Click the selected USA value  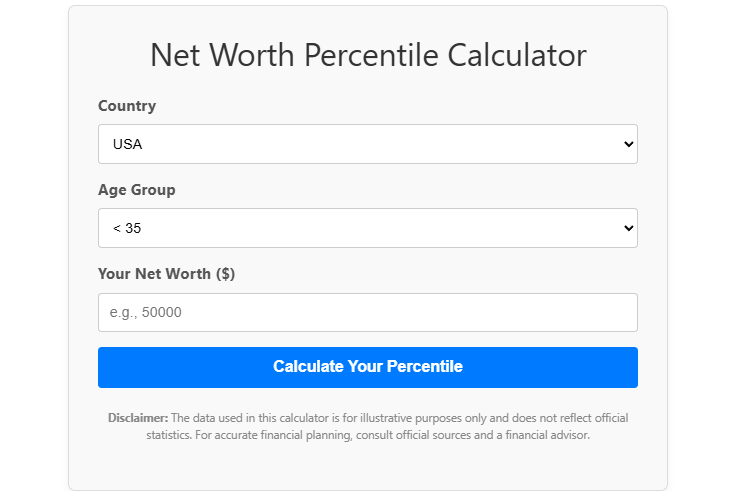click(128, 144)
